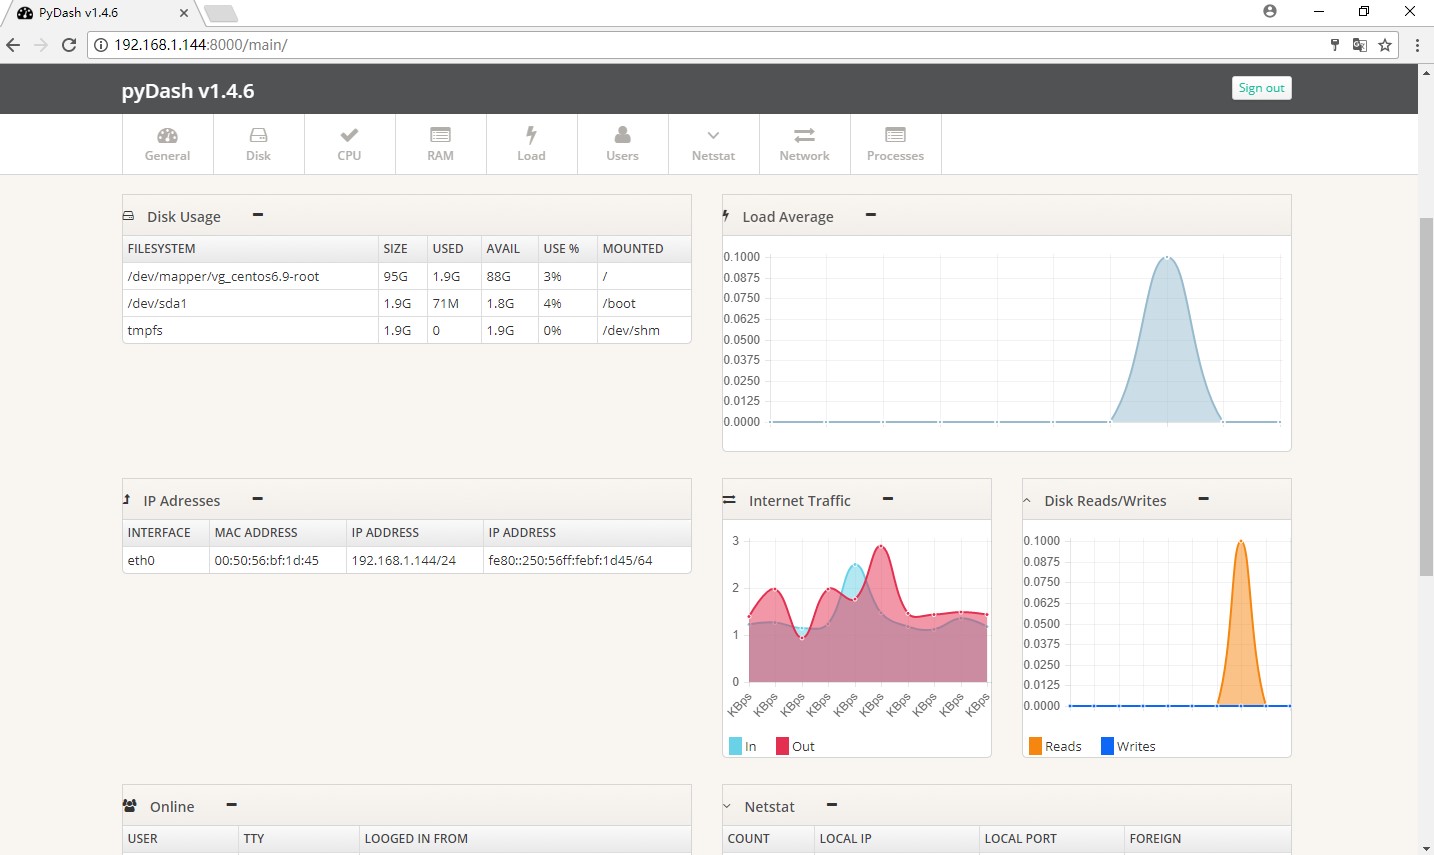Go back in browser history
Screen dimensions: 1434x855
(x=13, y=45)
